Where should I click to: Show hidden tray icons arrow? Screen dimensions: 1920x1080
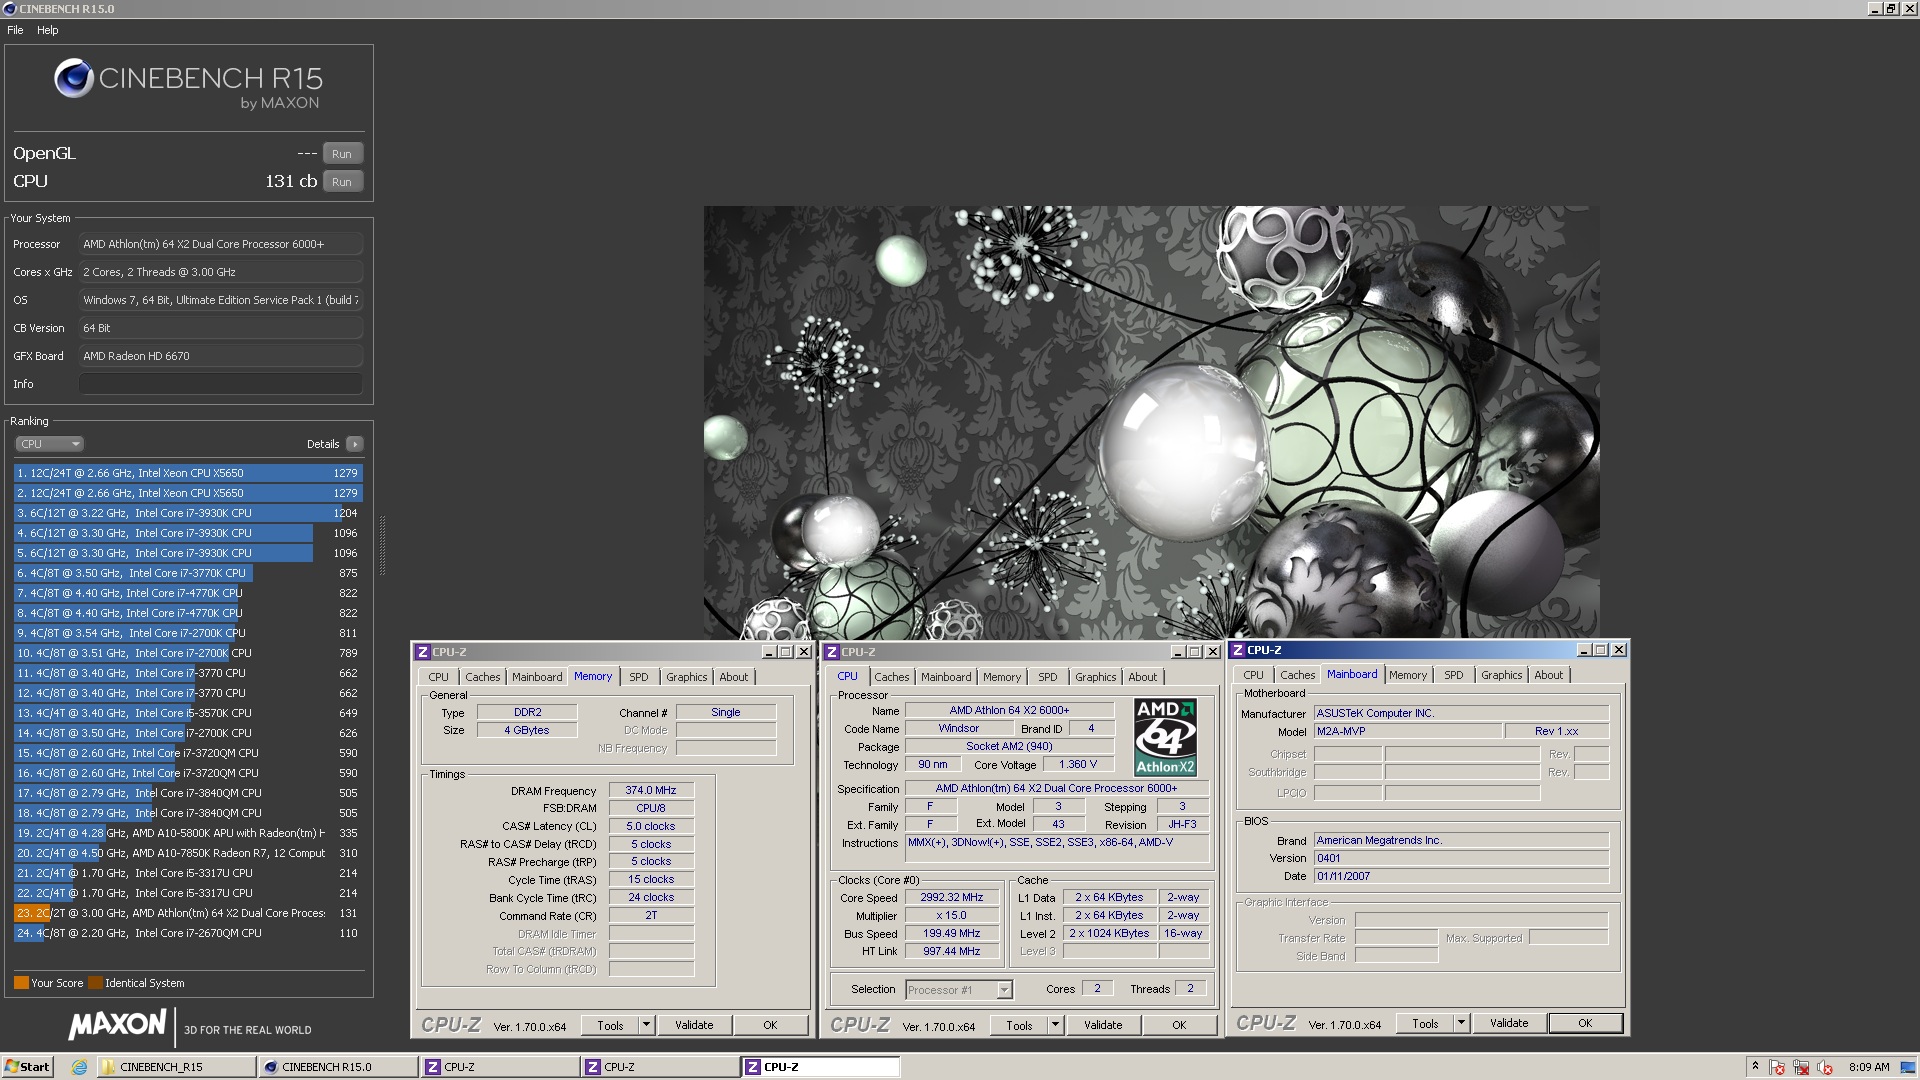click(1755, 1067)
